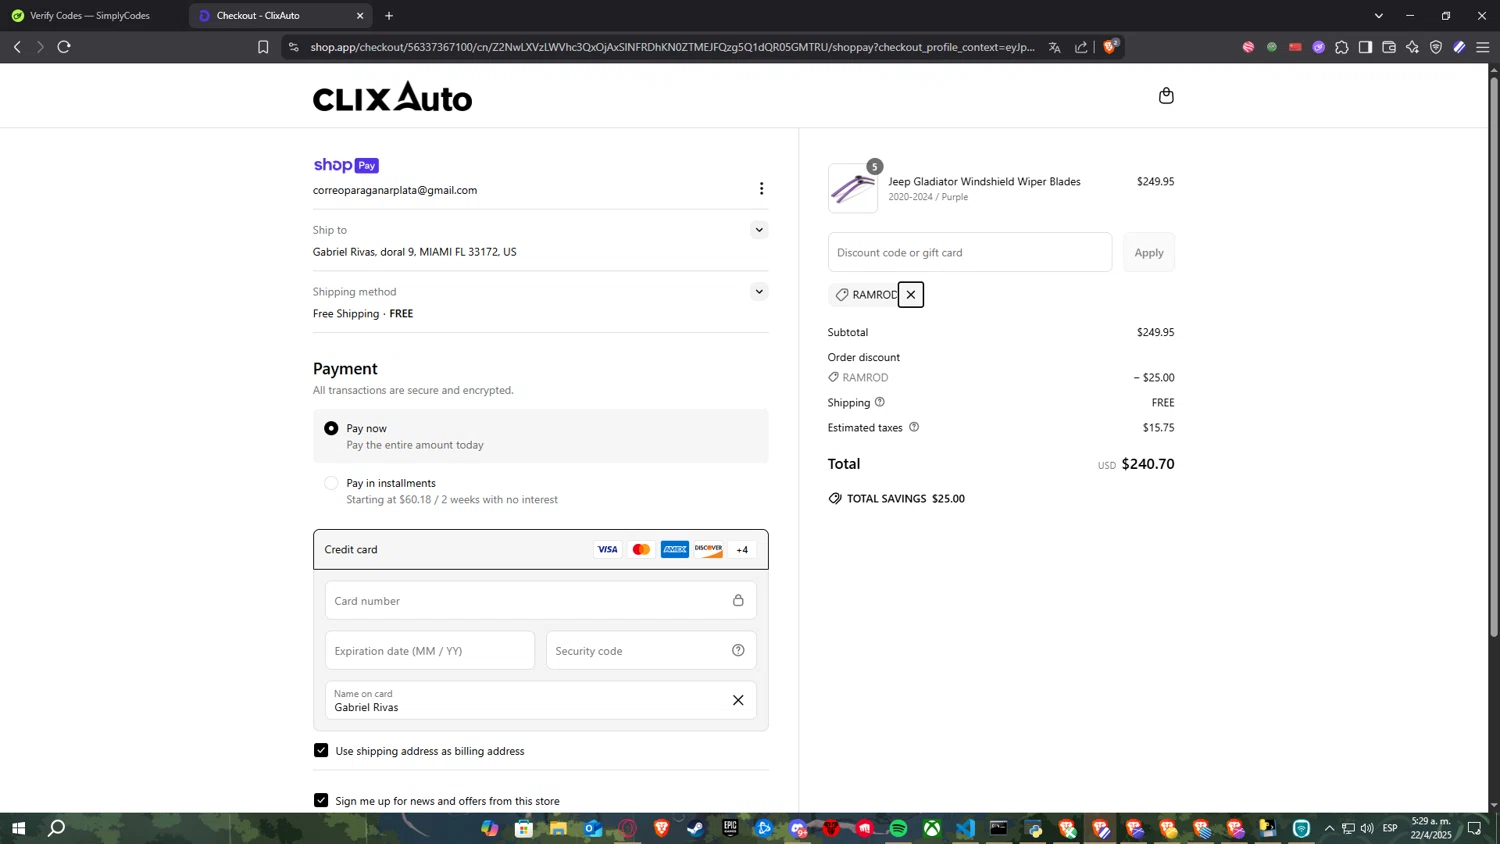The height and width of the screenshot is (844, 1500).
Task: Click the wiper blades product thumbnail
Action: point(853,188)
